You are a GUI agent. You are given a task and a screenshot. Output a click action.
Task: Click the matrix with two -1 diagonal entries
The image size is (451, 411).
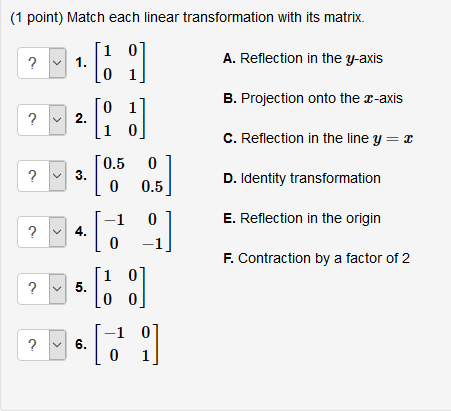click(x=133, y=231)
